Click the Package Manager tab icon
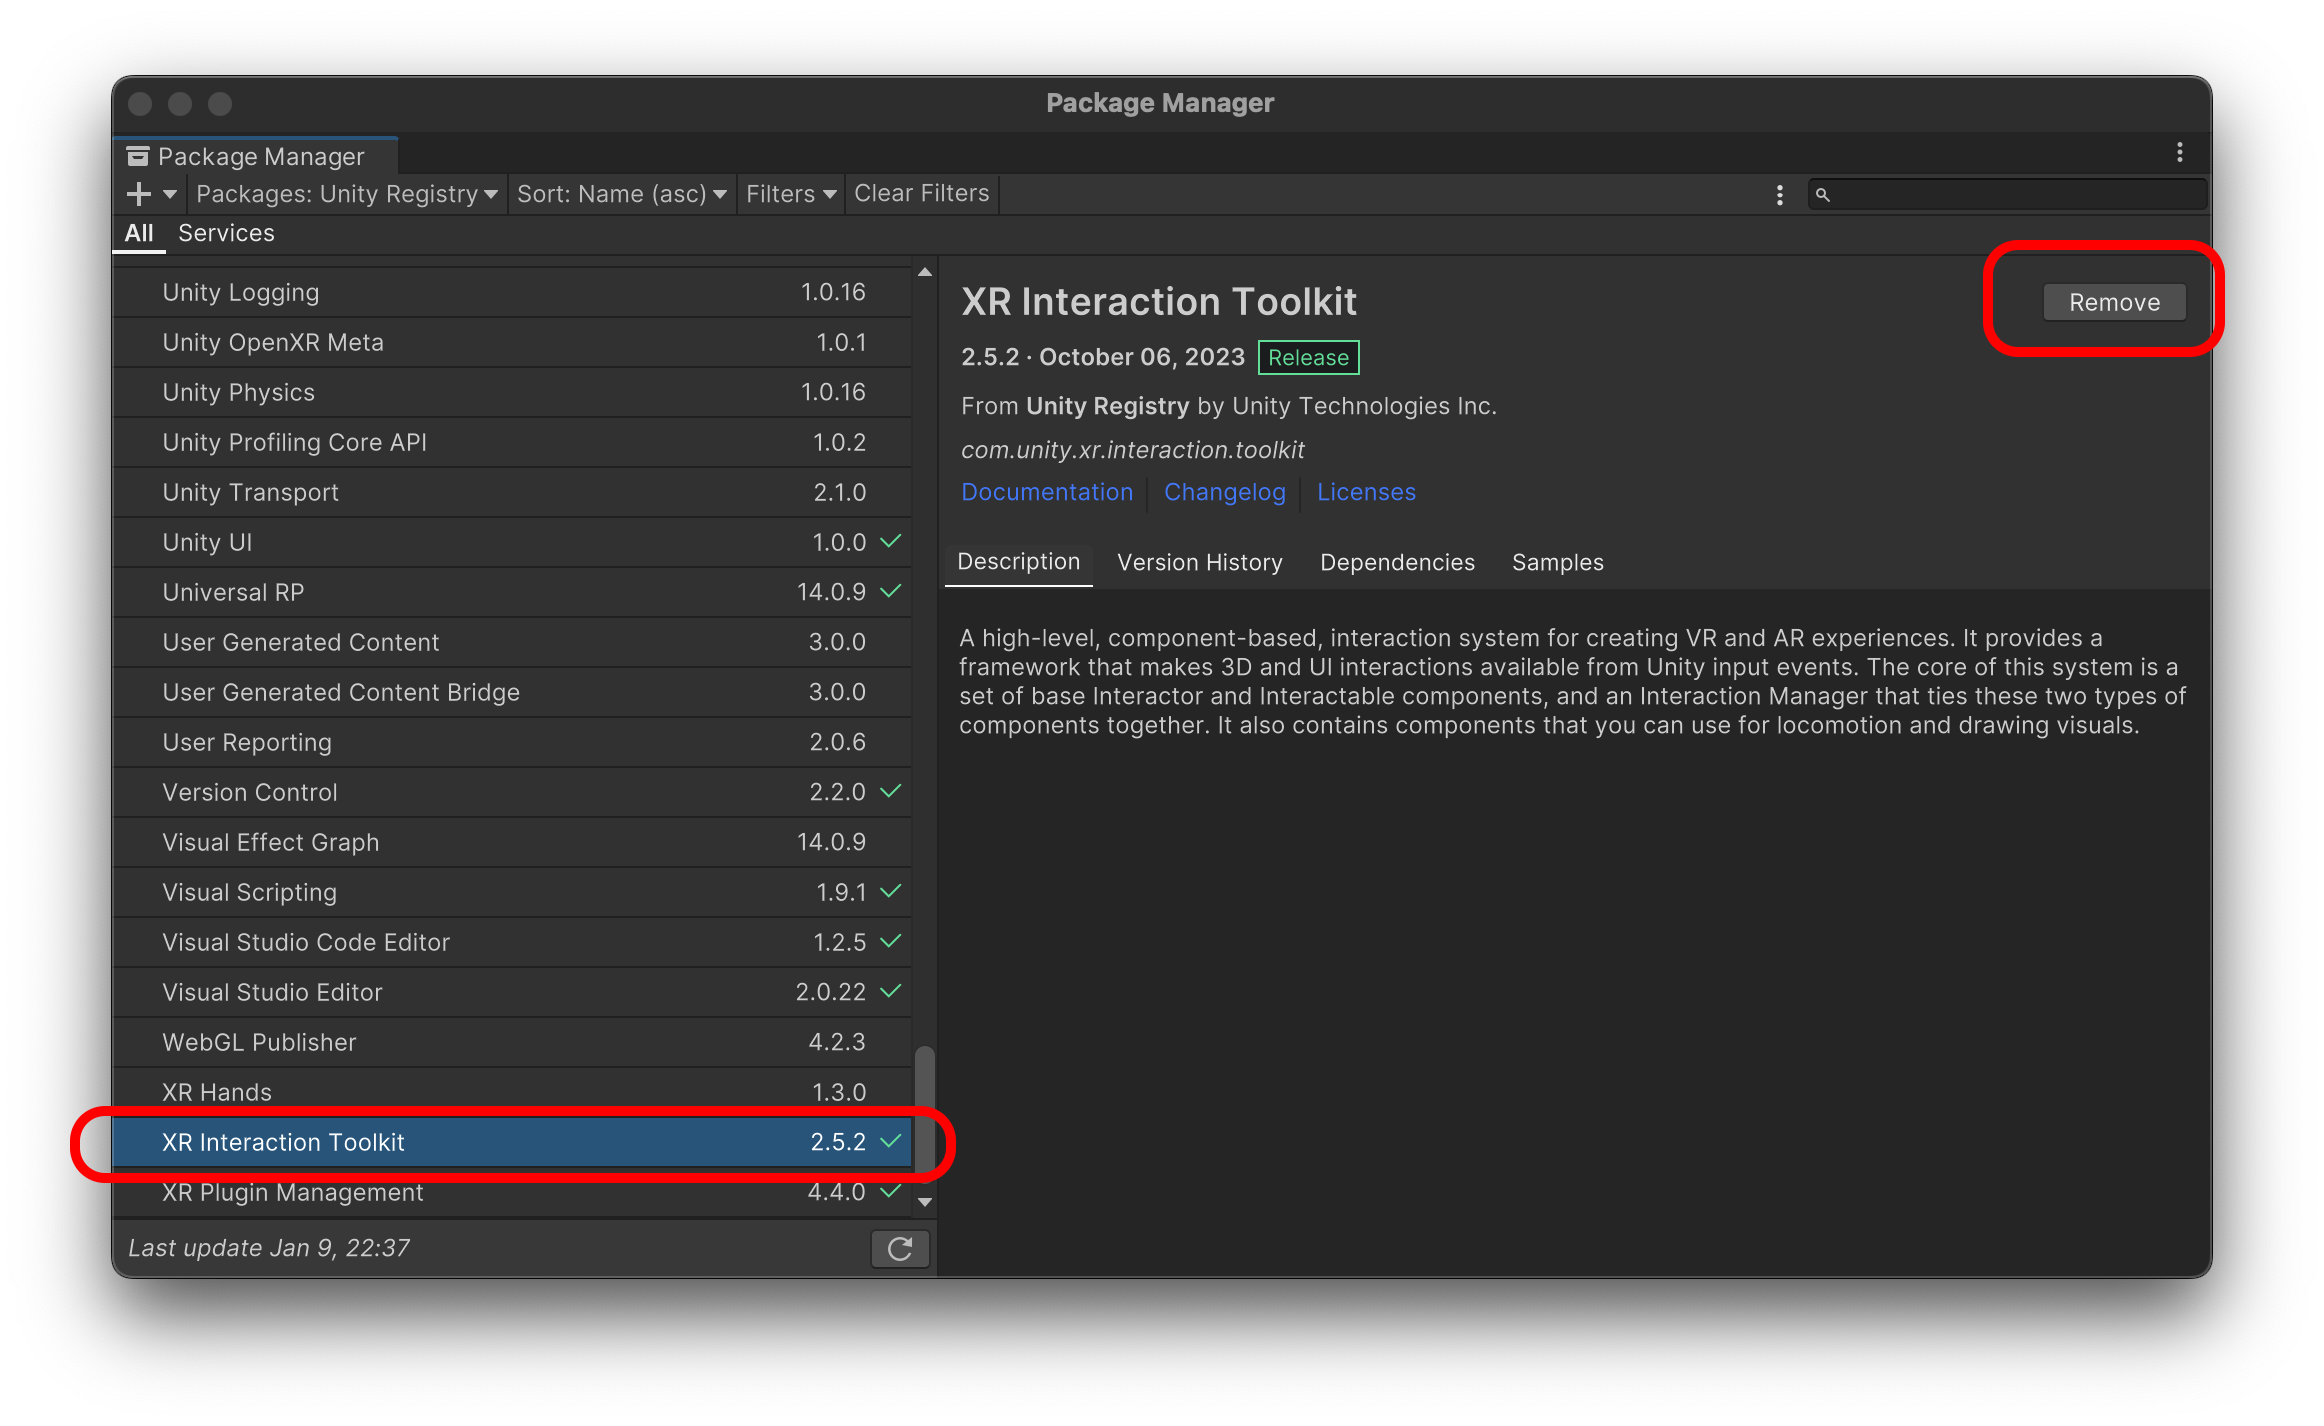2324x1426 pixels. click(x=138, y=157)
